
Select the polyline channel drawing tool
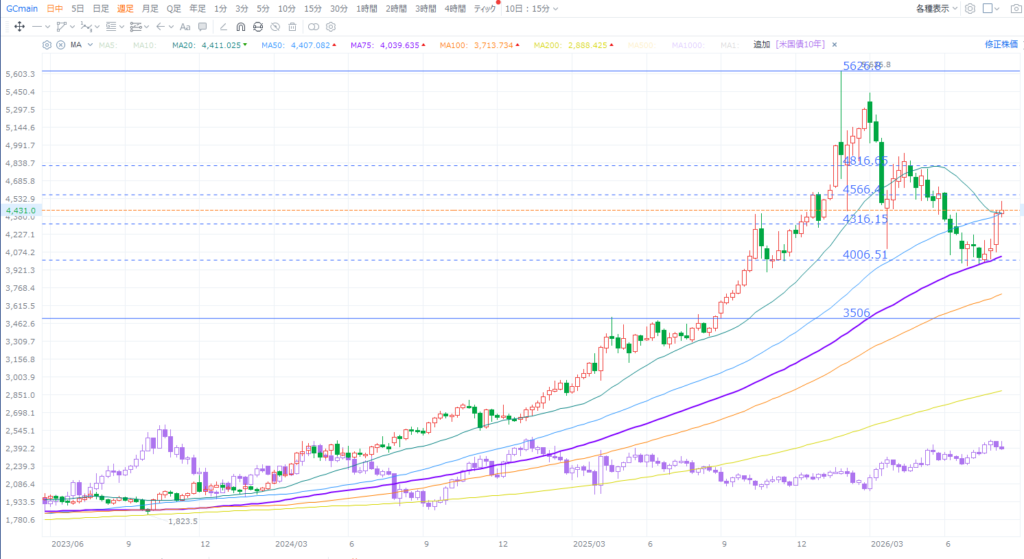pos(61,27)
